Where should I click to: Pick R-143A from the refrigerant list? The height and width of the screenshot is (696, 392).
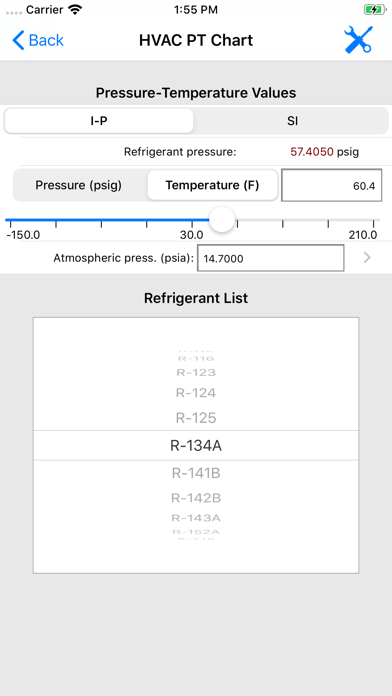click(x=196, y=518)
